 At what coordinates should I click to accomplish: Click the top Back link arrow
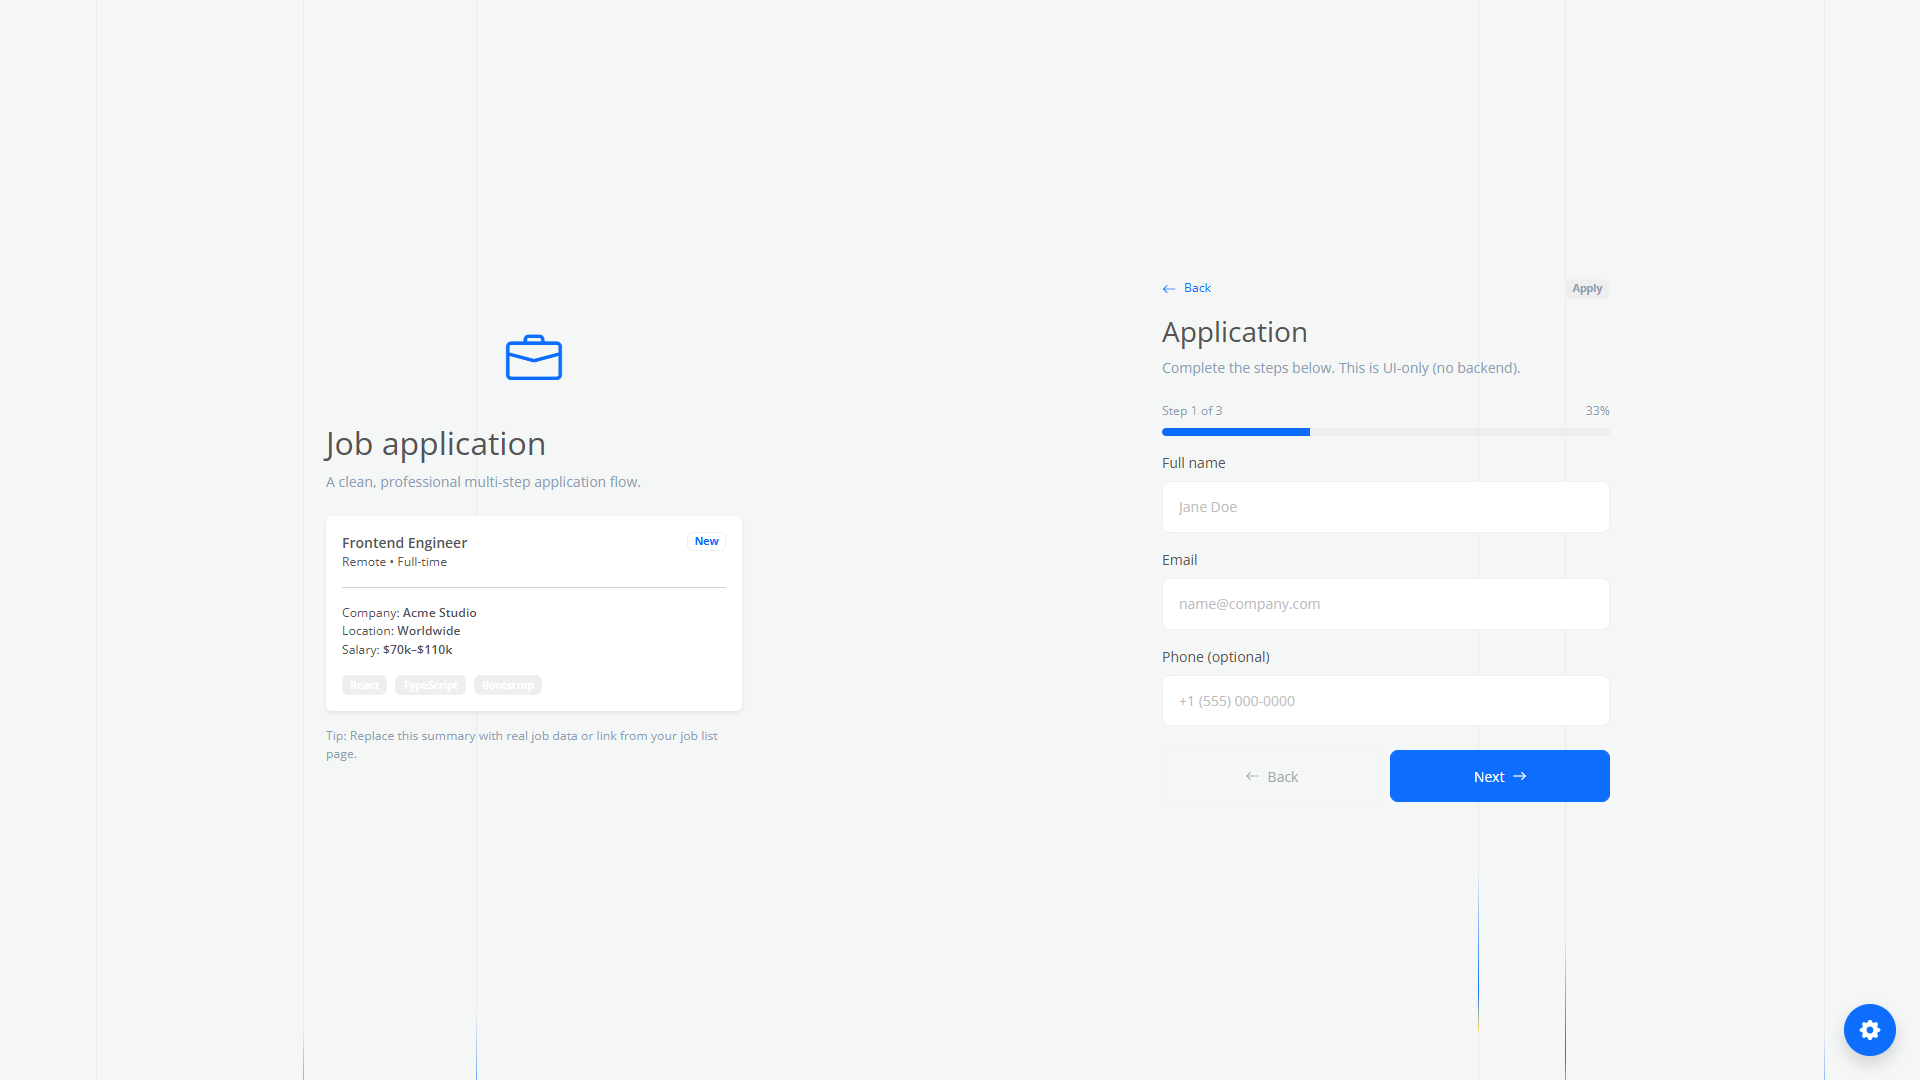1168,289
